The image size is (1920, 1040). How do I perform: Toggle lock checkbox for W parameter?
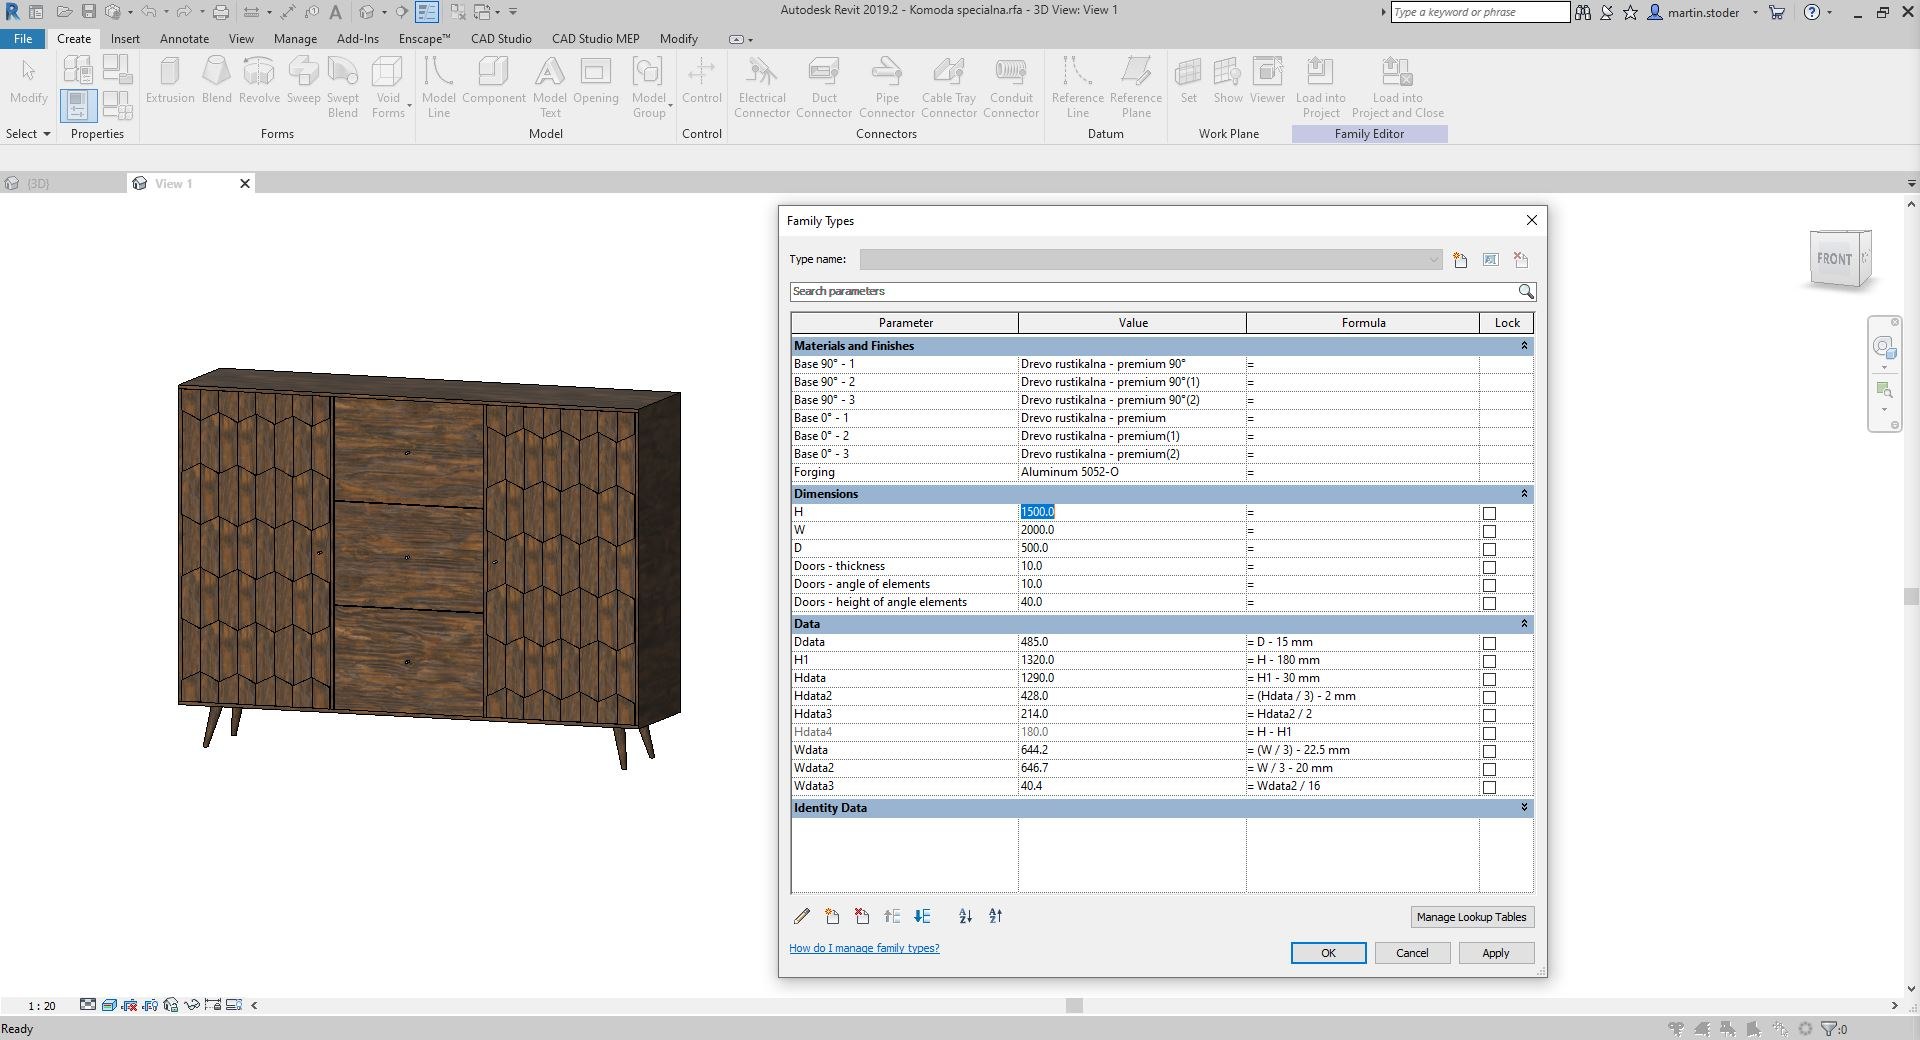click(x=1489, y=531)
